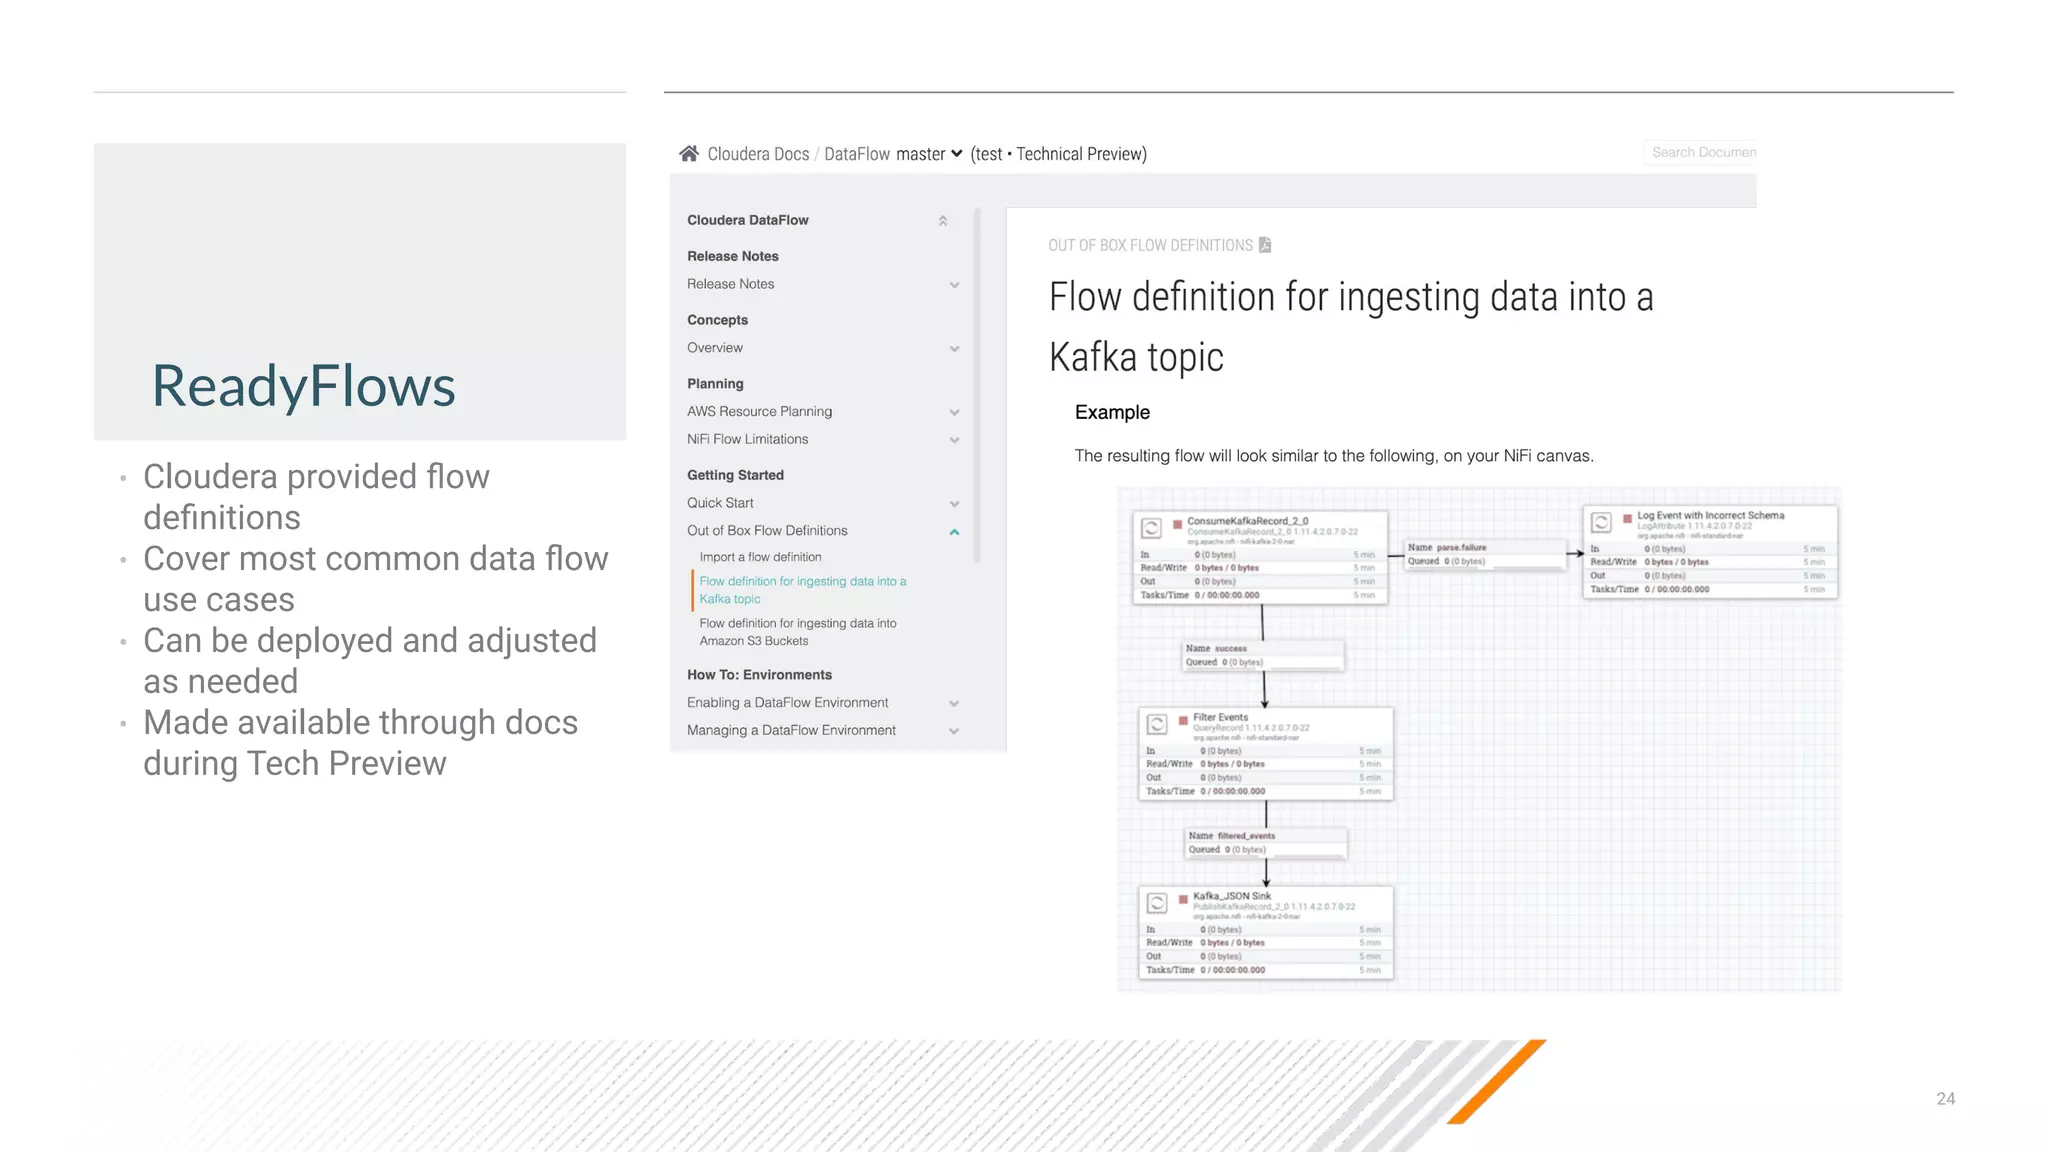
Task: Select the success connection queue
Action: click(1263, 655)
